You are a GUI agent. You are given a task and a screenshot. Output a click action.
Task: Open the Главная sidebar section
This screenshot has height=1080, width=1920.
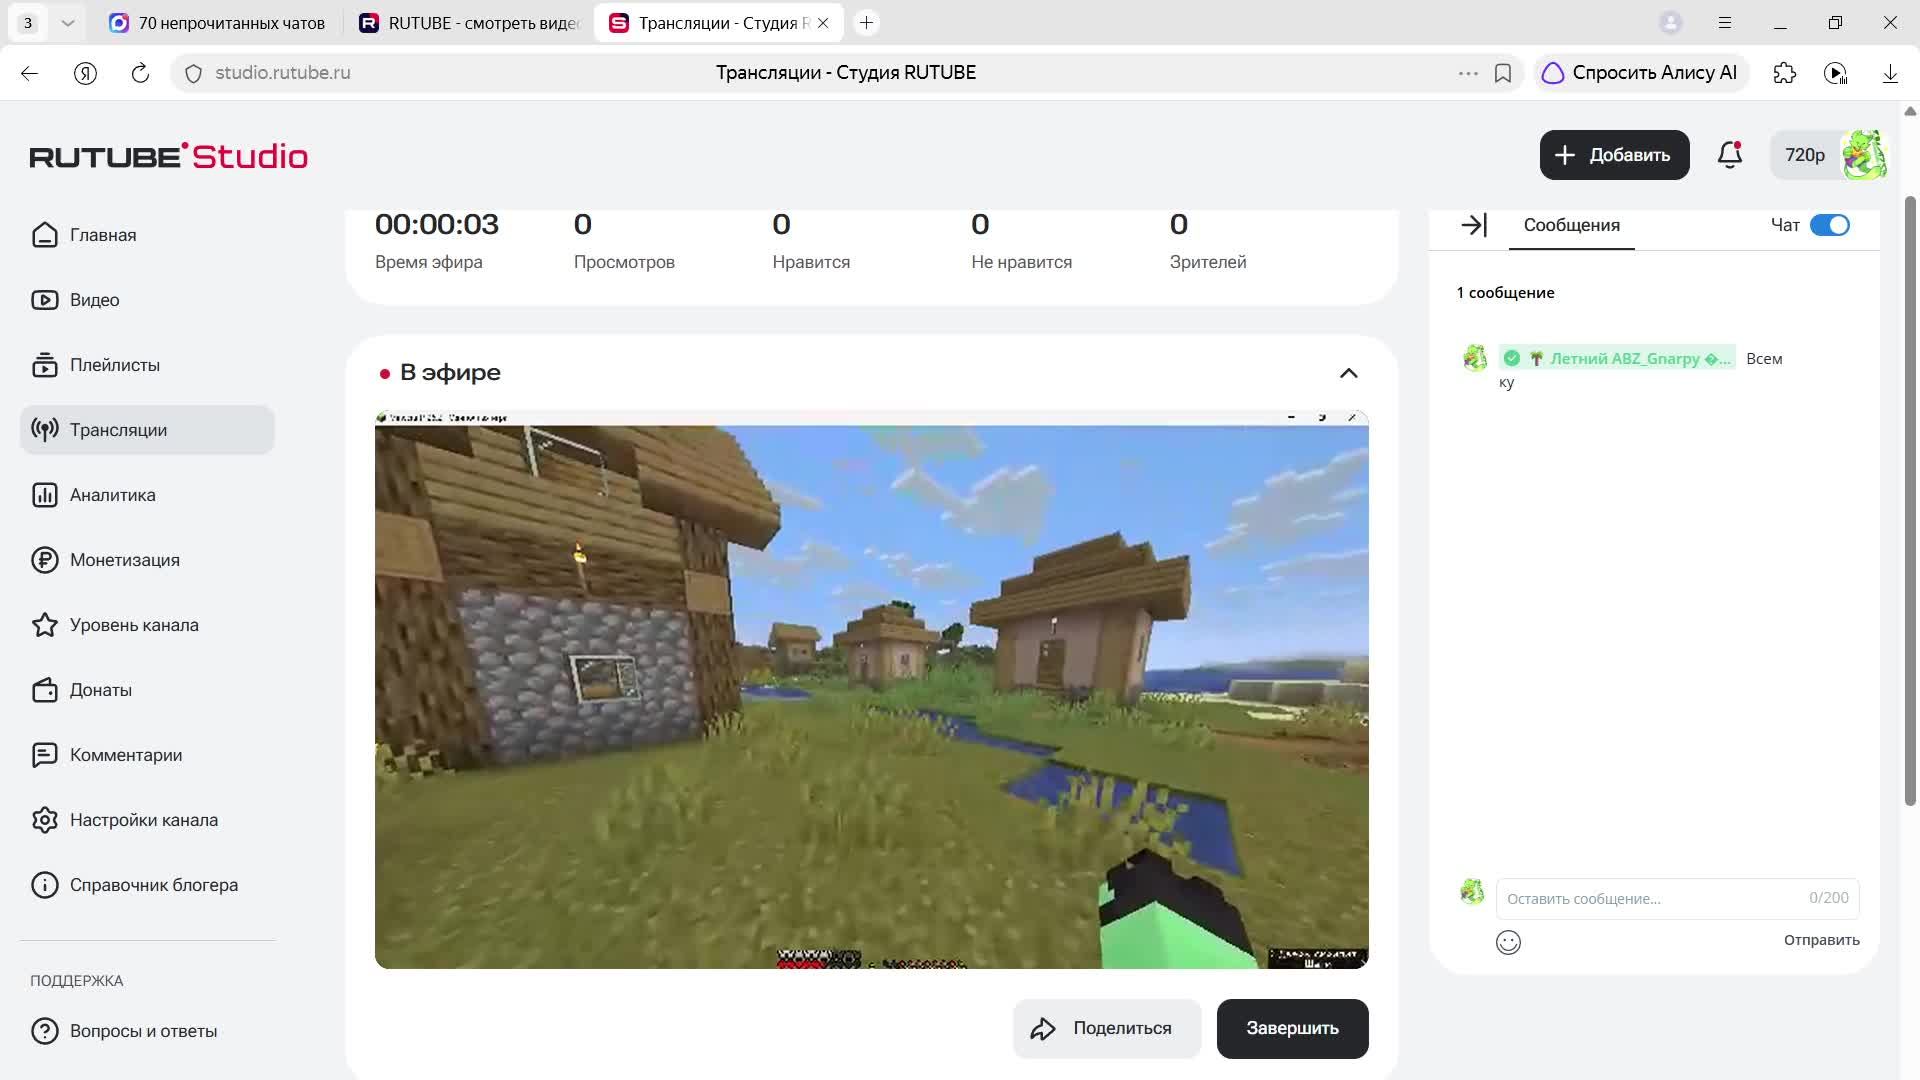pyautogui.click(x=147, y=235)
